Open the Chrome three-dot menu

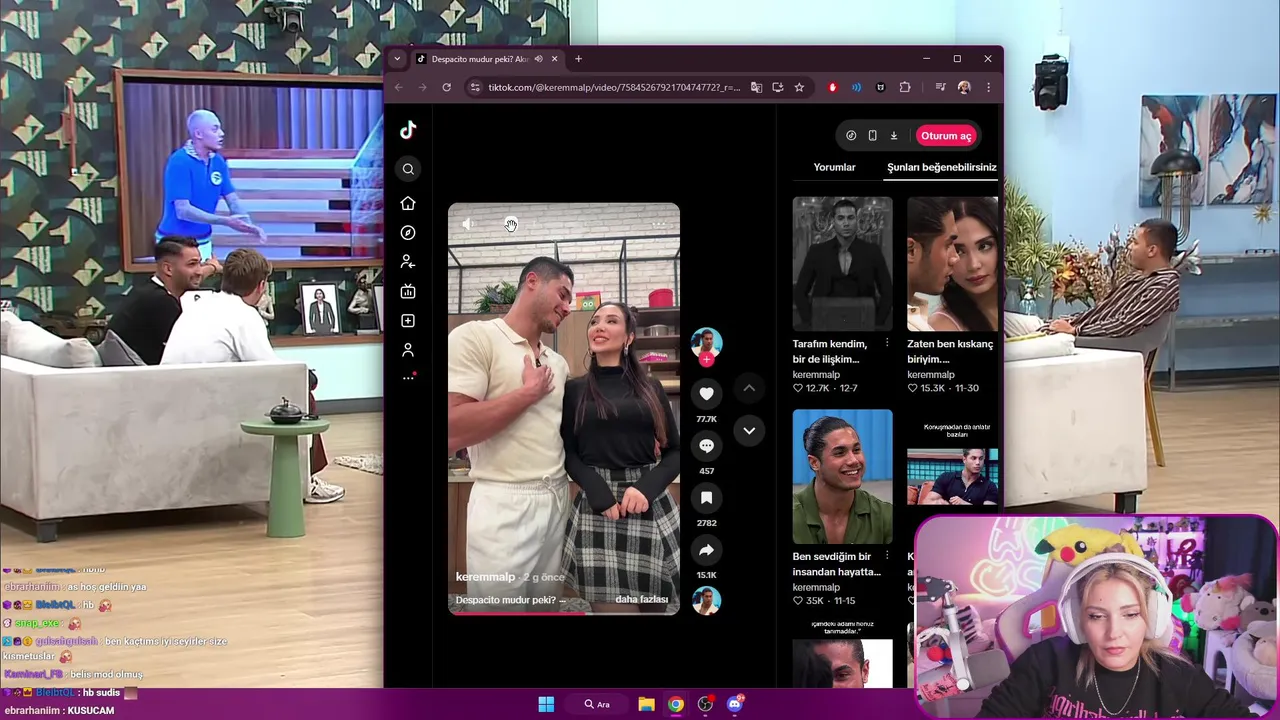click(x=988, y=87)
